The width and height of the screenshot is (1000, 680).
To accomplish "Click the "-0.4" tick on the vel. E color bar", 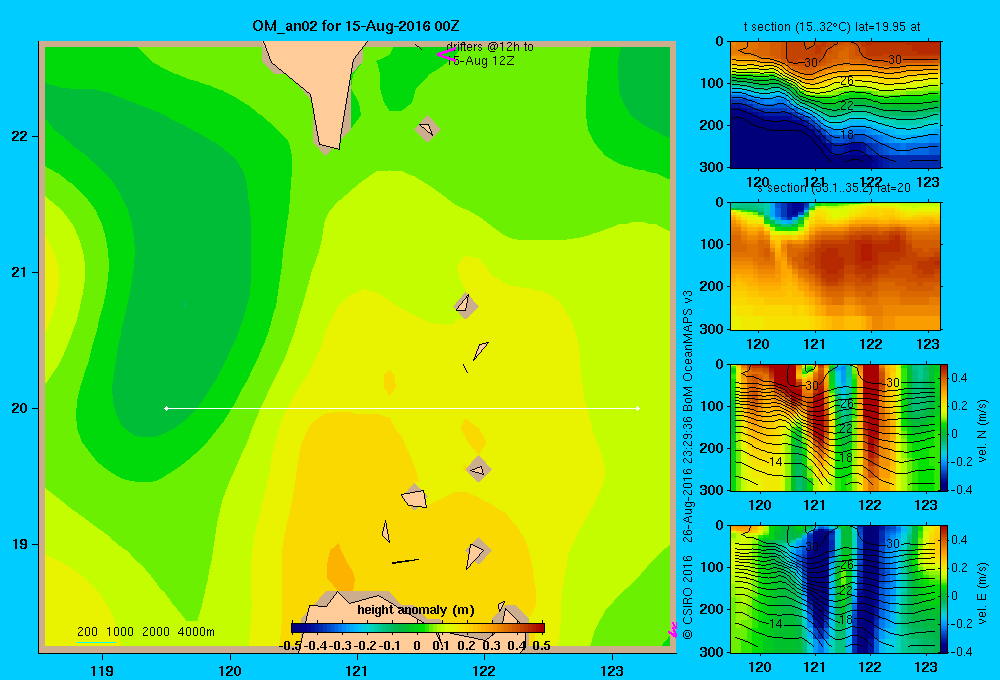I will click(961, 651).
